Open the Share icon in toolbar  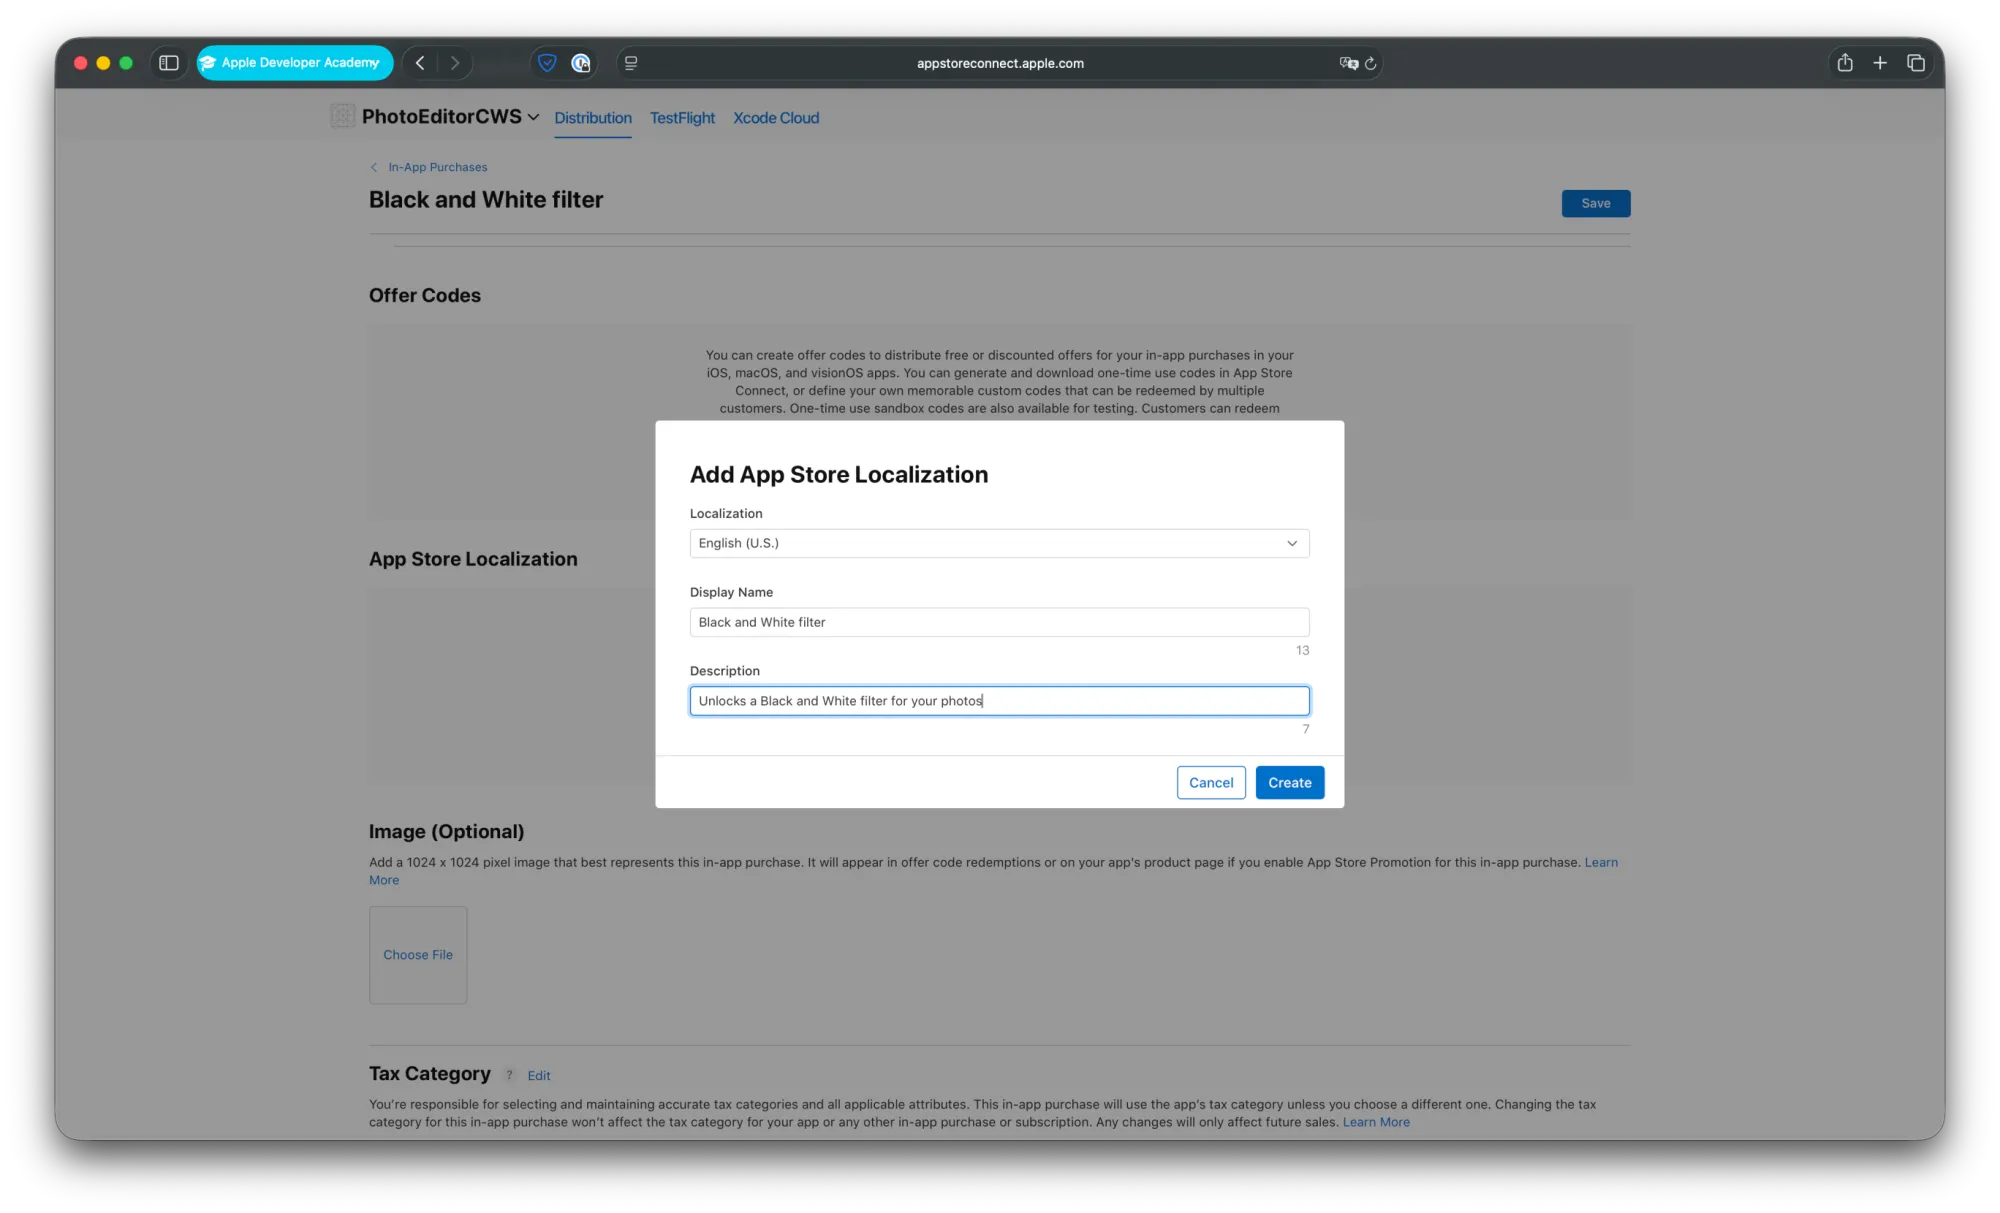pyautogui.click(x=1845, y=63)
